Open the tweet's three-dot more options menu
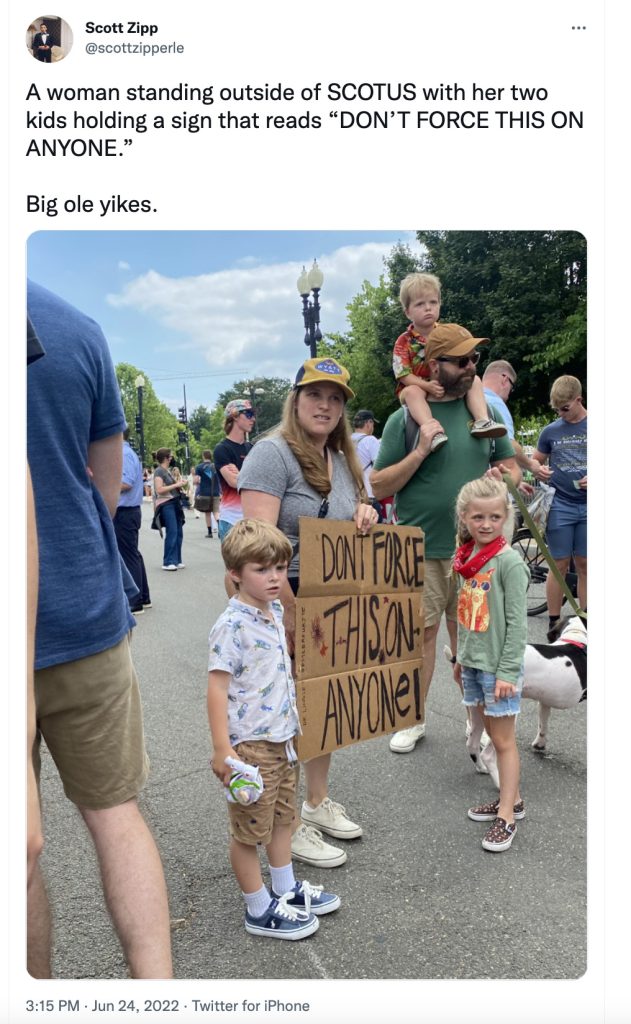Viewport: 631px width, 1024px height. click(578, 28)
